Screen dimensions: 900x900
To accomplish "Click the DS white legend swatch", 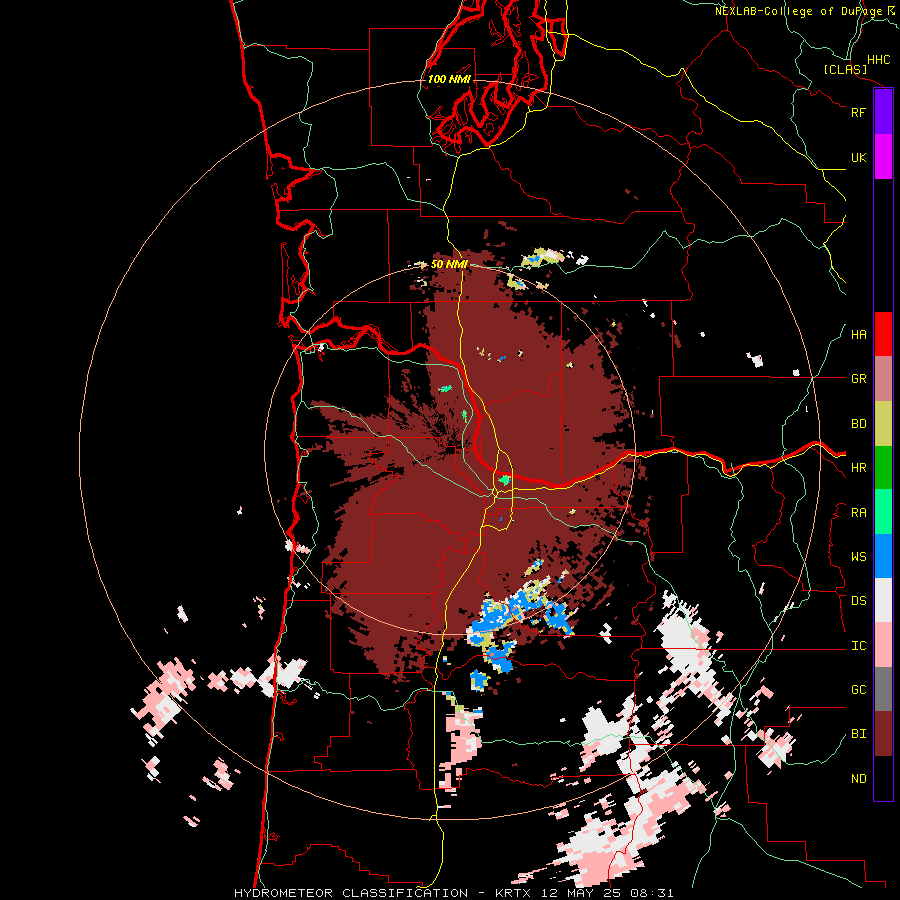I will (883, 600).
